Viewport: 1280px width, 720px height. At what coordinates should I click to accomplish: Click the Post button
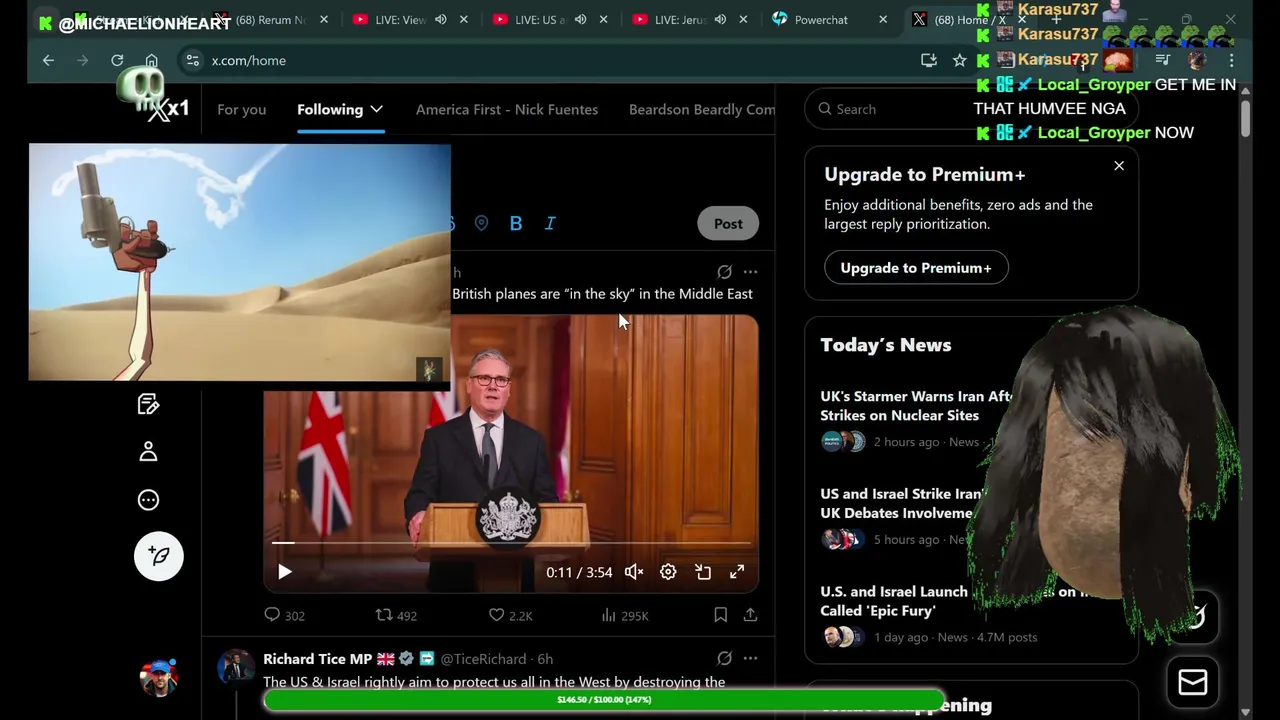(x=728, y=223)
